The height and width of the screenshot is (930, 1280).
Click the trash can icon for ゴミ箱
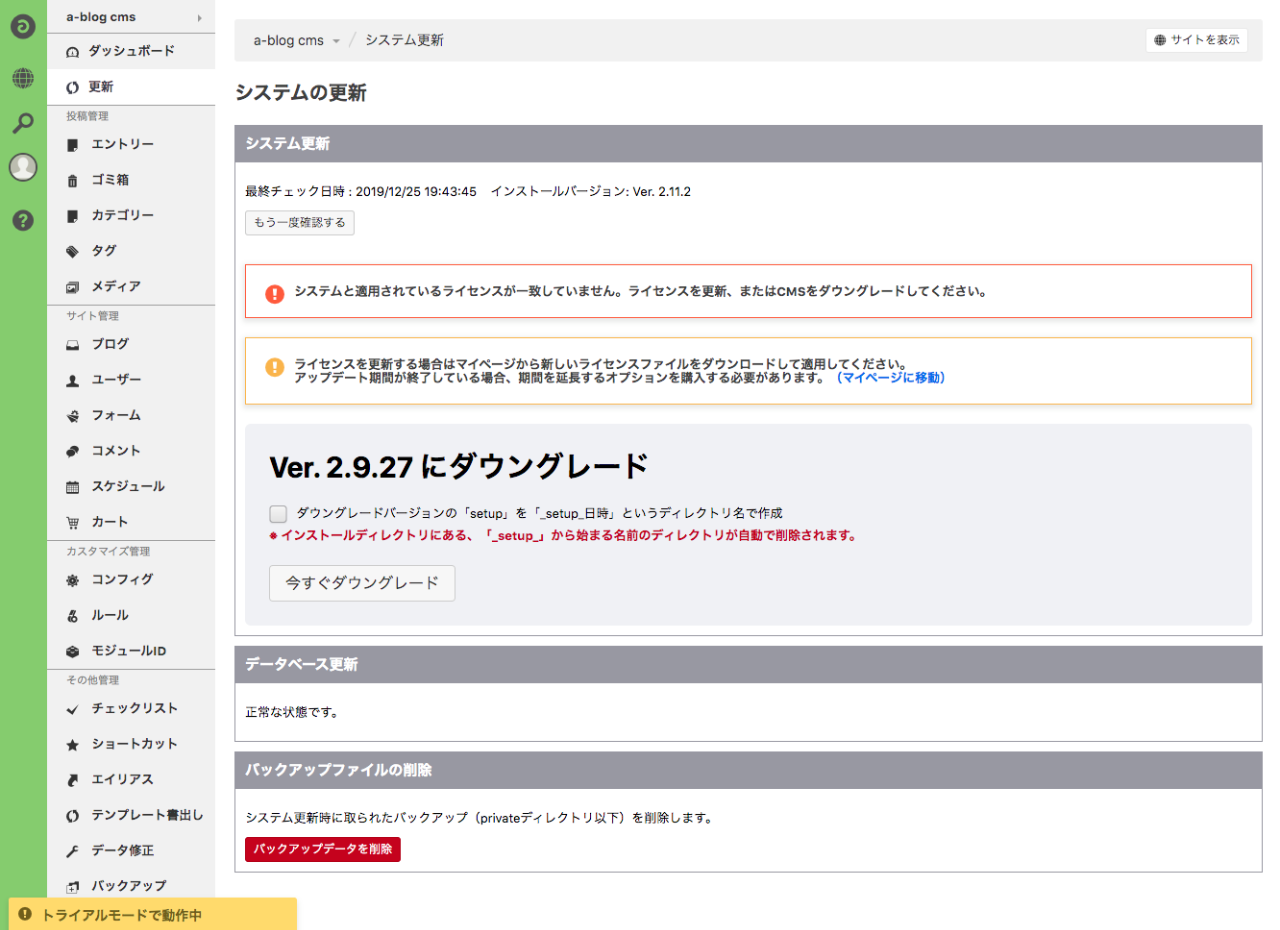(x=72, y=181)
